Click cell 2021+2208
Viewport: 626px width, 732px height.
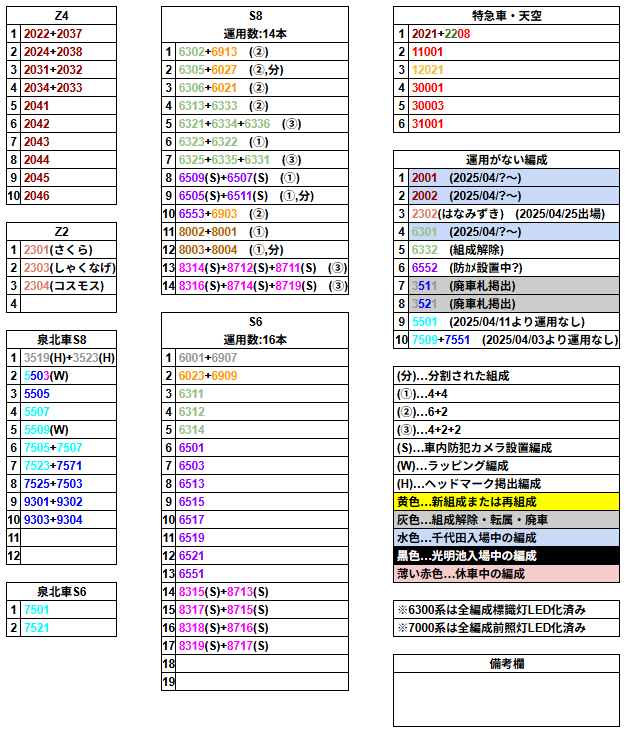point(513,34)
